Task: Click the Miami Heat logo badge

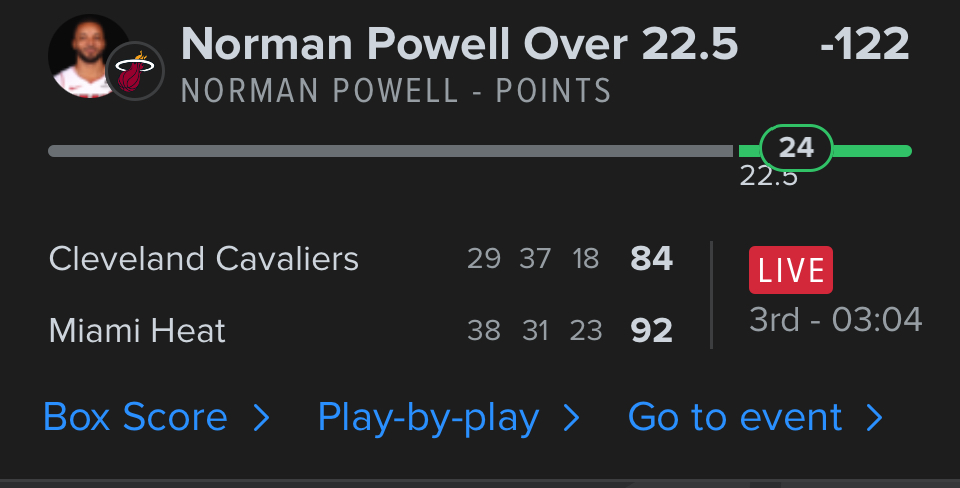Action: point(135,71)
